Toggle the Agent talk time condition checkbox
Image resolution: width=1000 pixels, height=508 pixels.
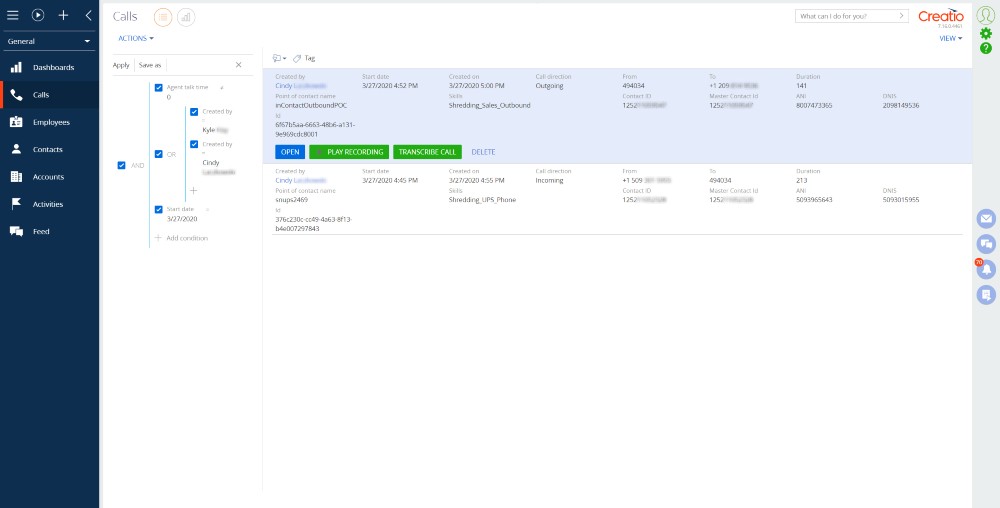(159, 87)
